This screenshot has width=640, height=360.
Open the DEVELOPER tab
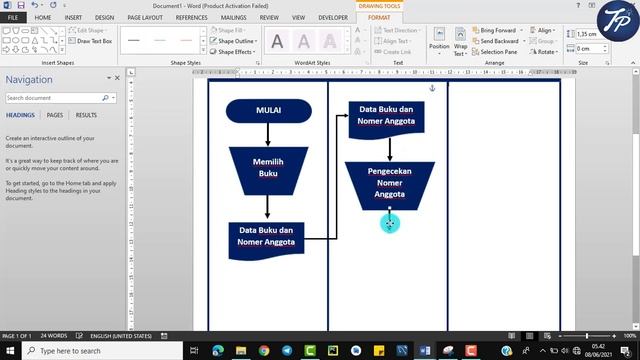pyautogui.click(x=333, y=18)
